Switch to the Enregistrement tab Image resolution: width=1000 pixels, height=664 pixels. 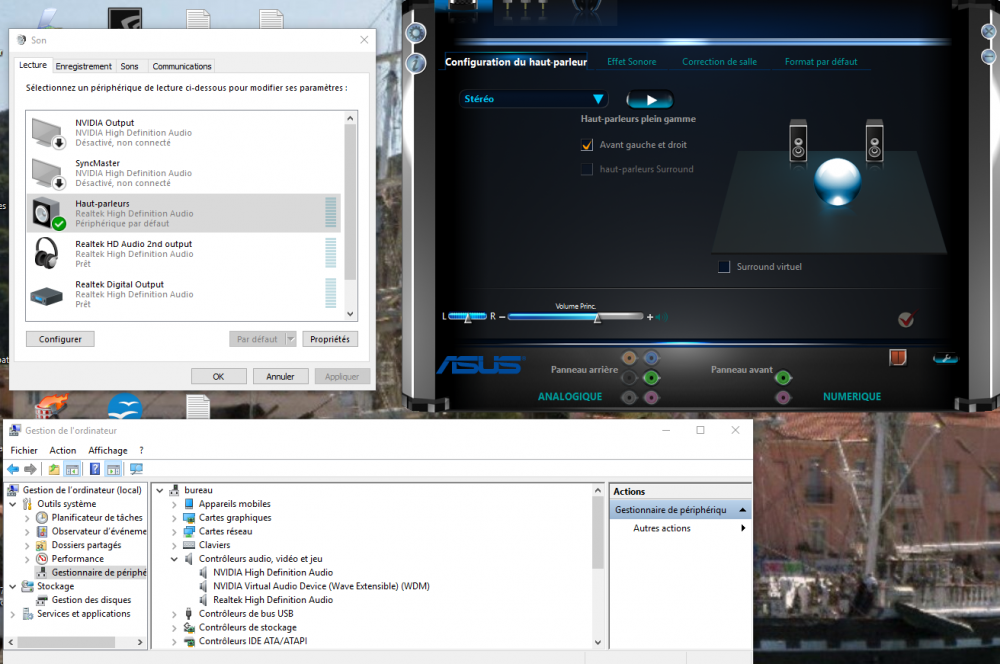(83, 66)
